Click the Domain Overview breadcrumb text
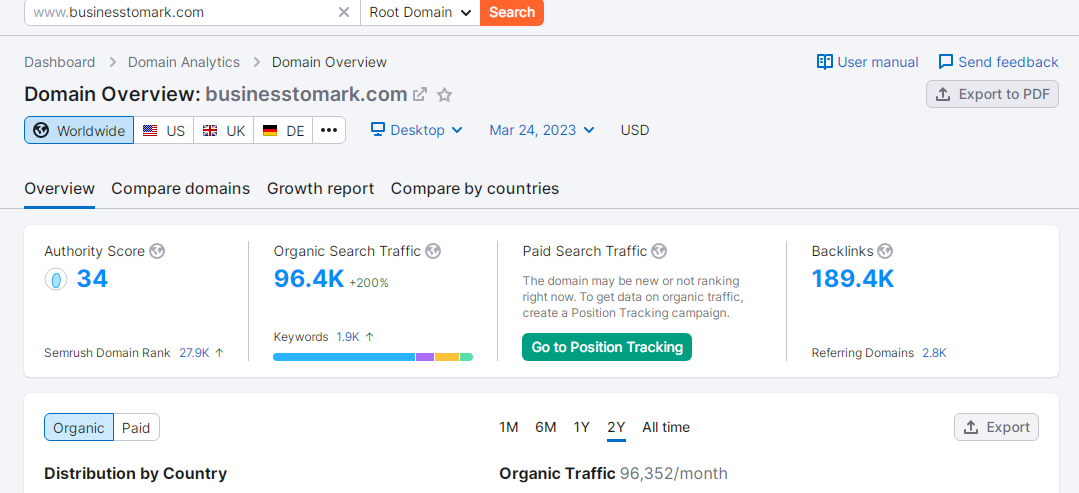 point(329,62)
